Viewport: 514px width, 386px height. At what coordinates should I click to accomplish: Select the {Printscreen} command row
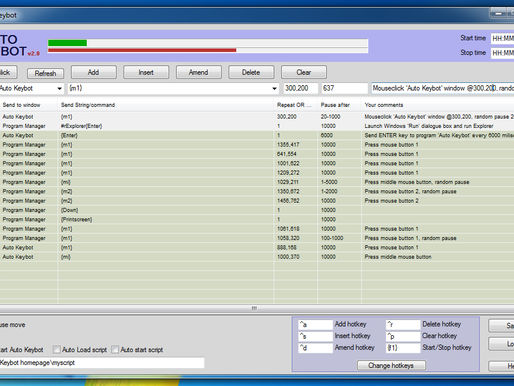(x=257, y=219)
